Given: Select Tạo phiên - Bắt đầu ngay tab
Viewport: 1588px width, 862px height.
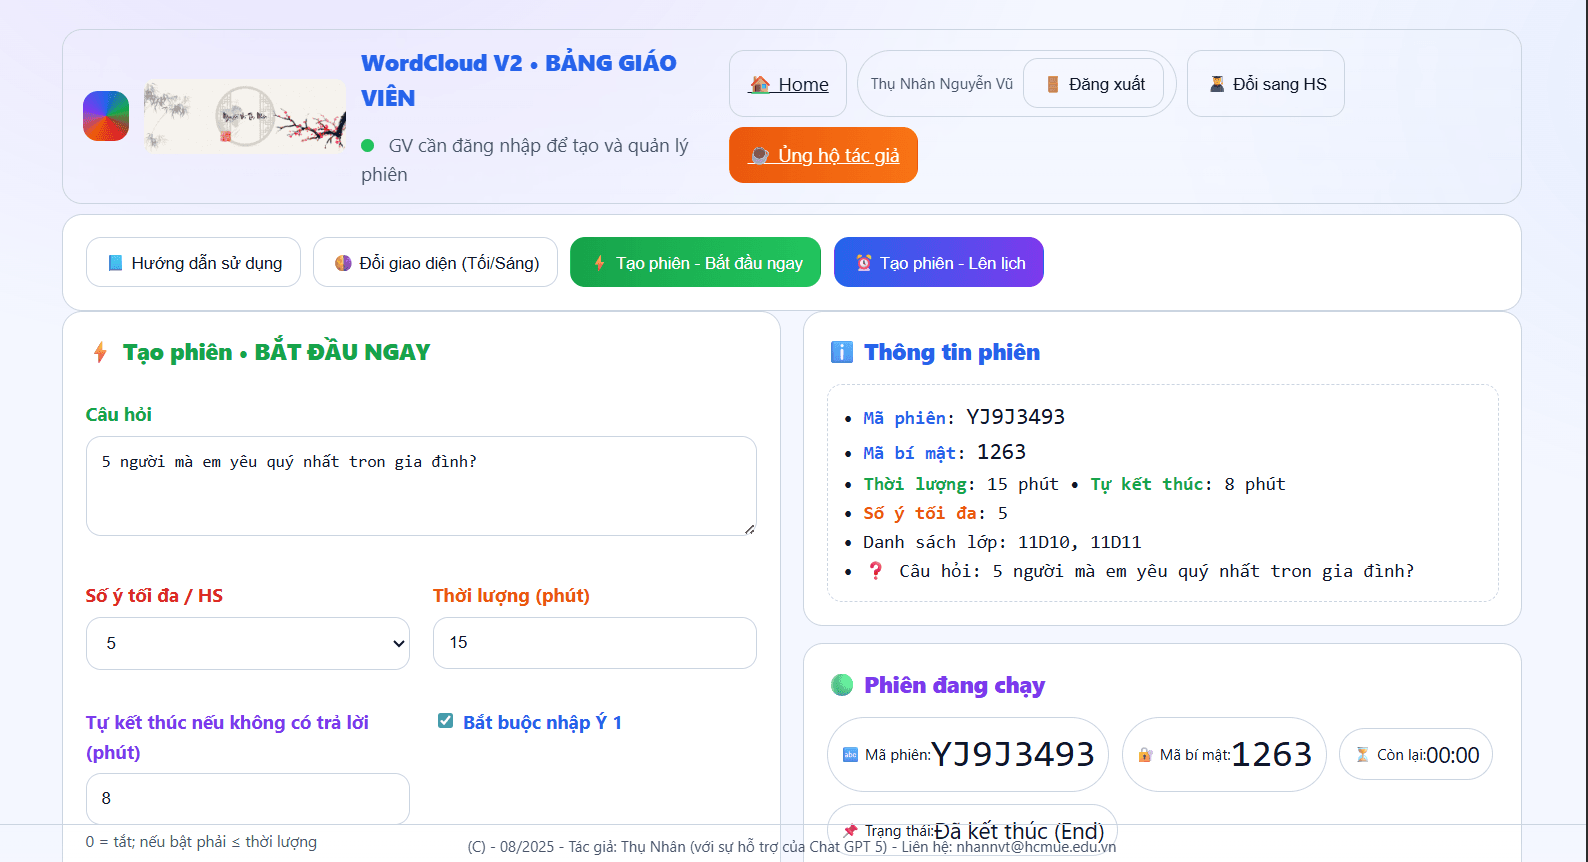Looking at the screenshot, I should click(x=696, y=262).
